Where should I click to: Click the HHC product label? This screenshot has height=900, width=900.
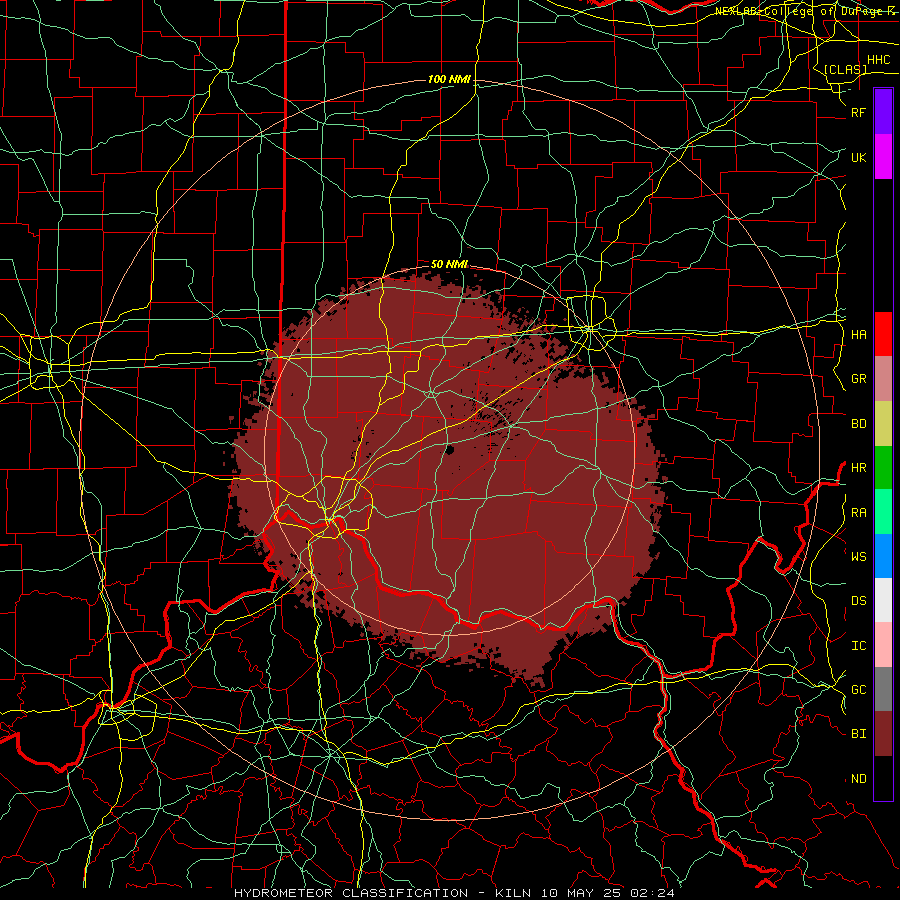pyautogui.click(x=878, y=60)
